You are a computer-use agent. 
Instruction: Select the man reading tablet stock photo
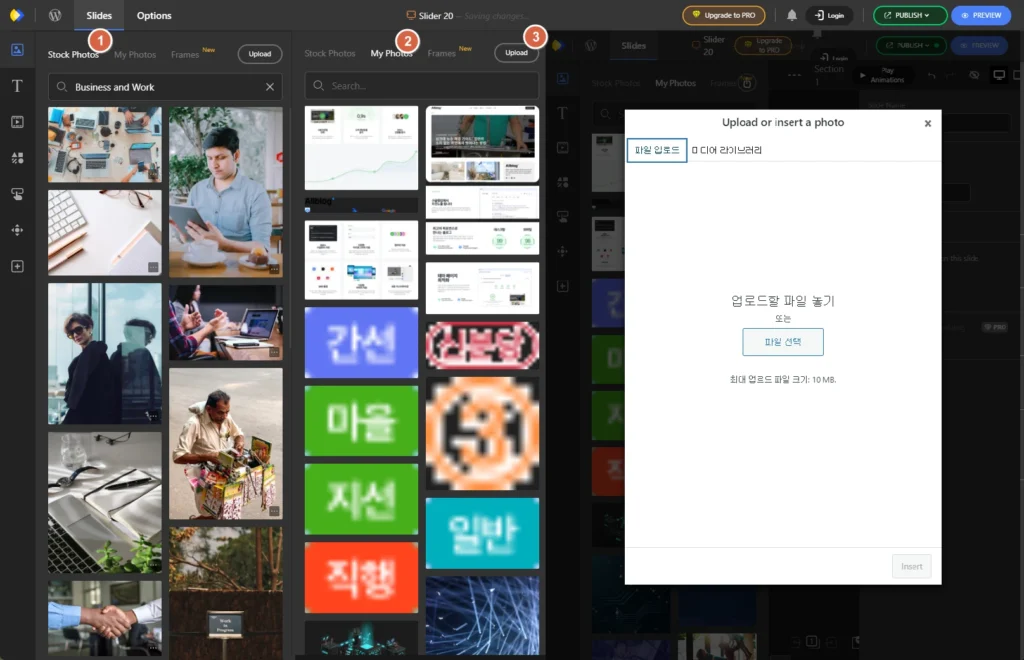pyautogui.click(x=226, y=192)
